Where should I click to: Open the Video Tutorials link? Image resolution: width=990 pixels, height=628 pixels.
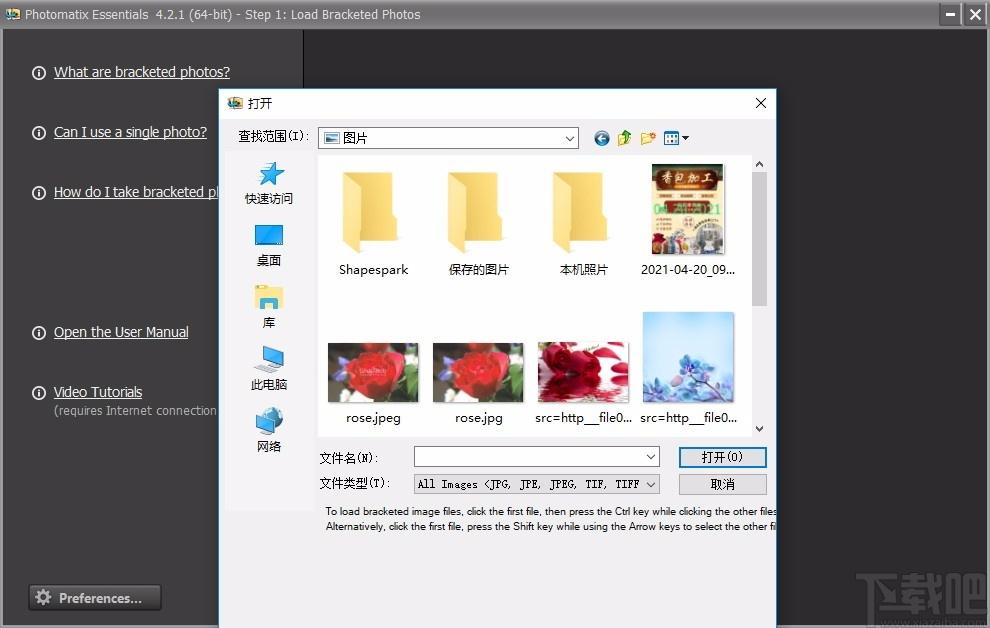[x=98, y=392]
